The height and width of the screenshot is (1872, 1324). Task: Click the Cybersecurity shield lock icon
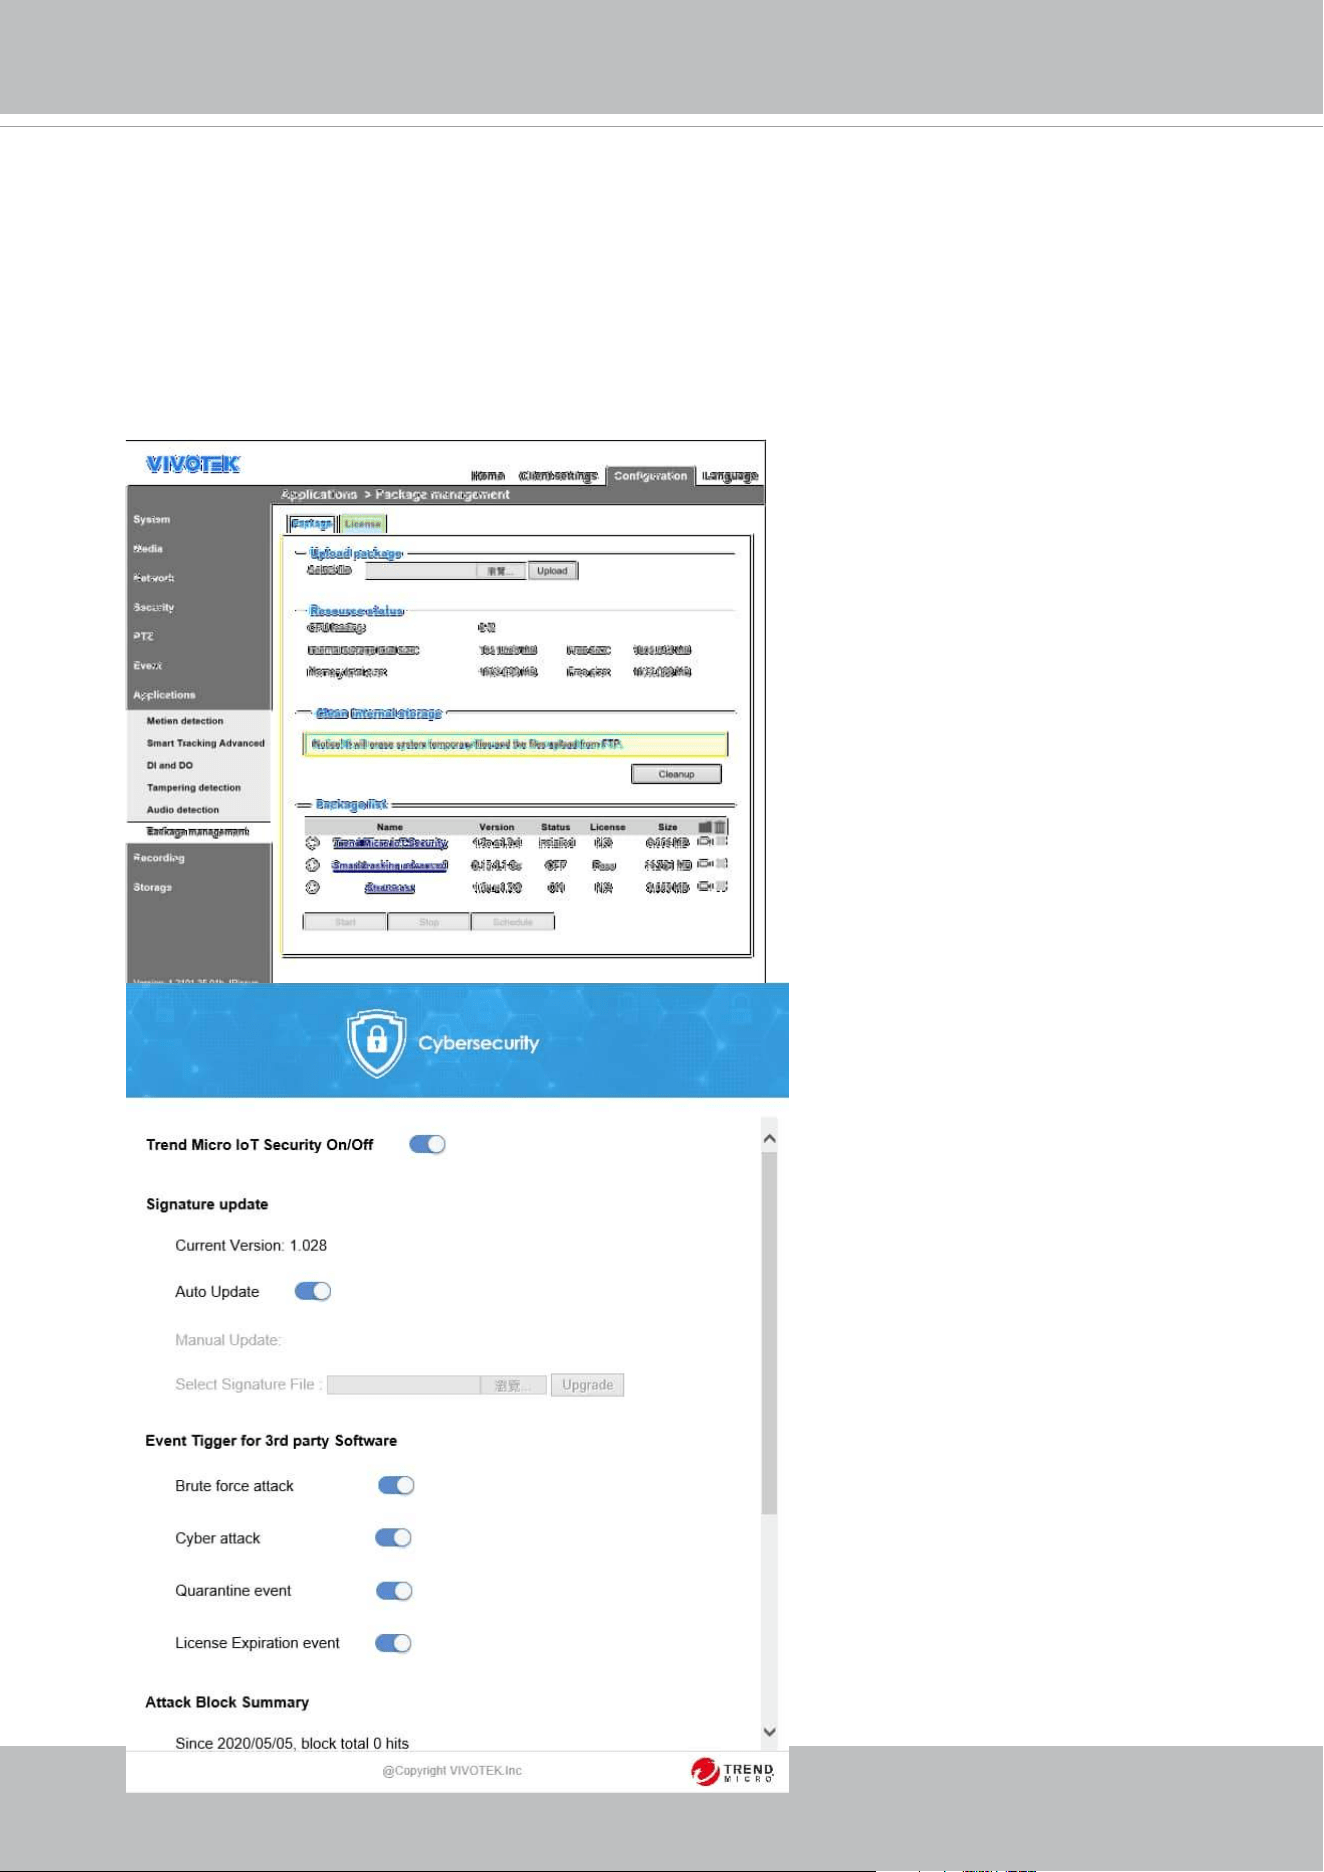coord(376,1043)
